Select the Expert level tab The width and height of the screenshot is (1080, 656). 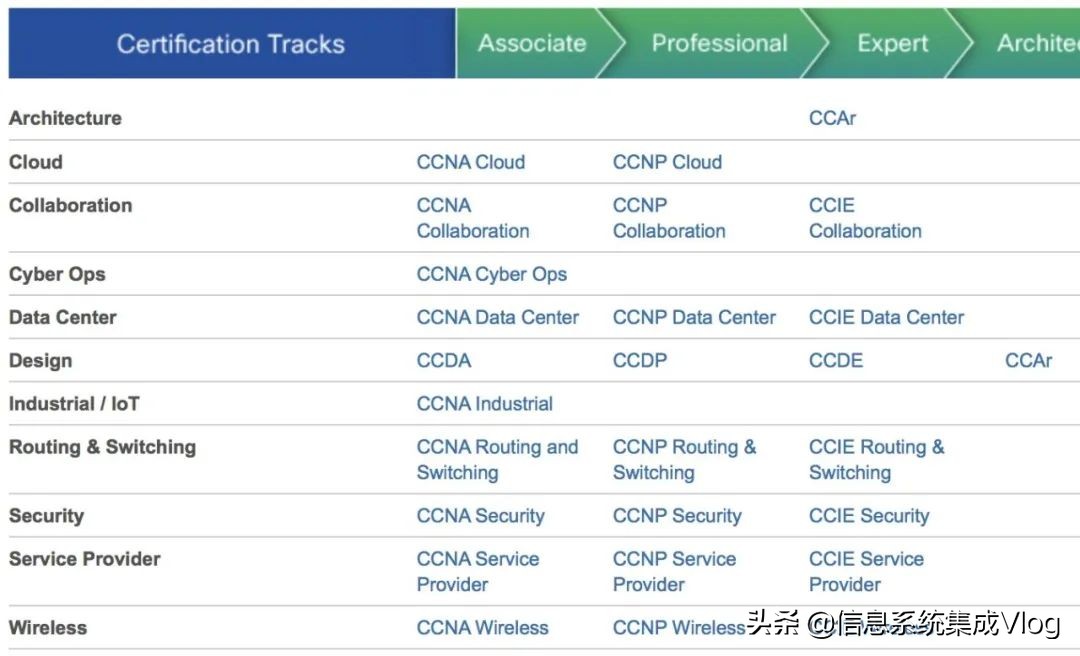coord(892,44)
